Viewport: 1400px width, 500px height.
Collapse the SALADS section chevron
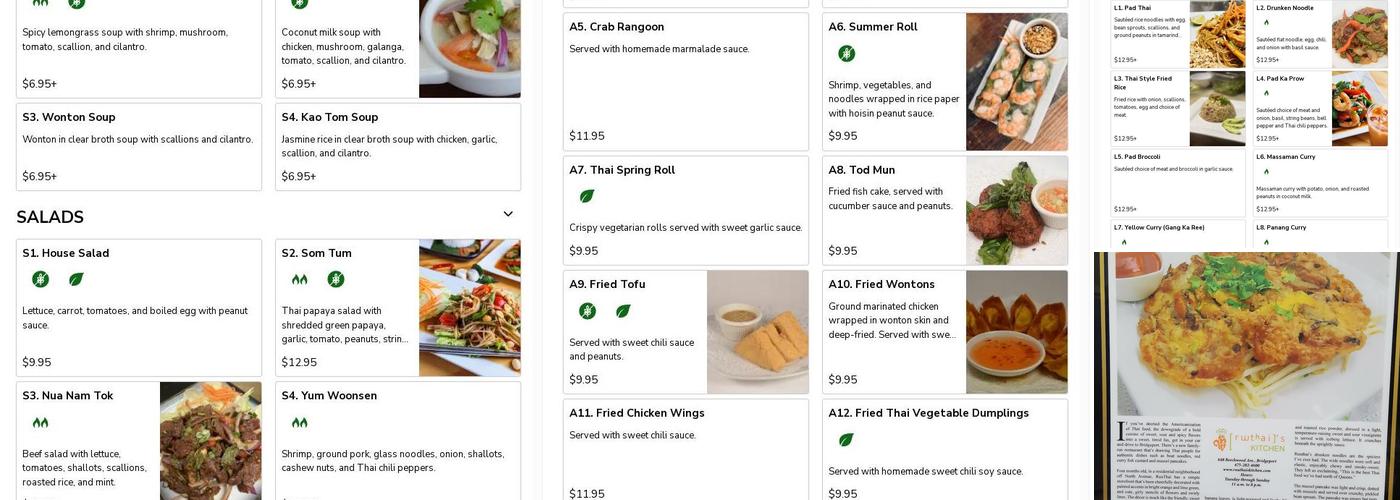point(508,214)
